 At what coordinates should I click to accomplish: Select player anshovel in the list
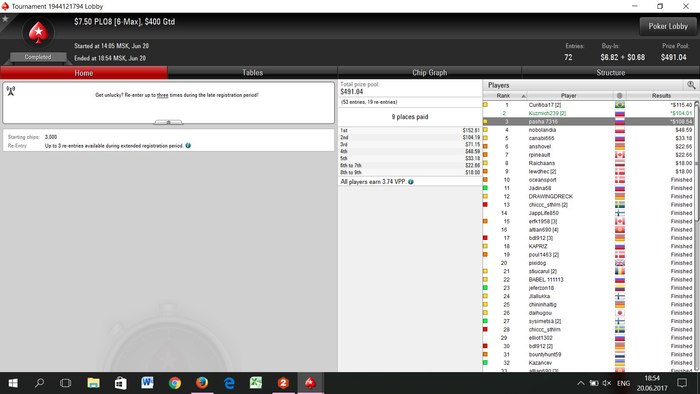coord(588,146)
